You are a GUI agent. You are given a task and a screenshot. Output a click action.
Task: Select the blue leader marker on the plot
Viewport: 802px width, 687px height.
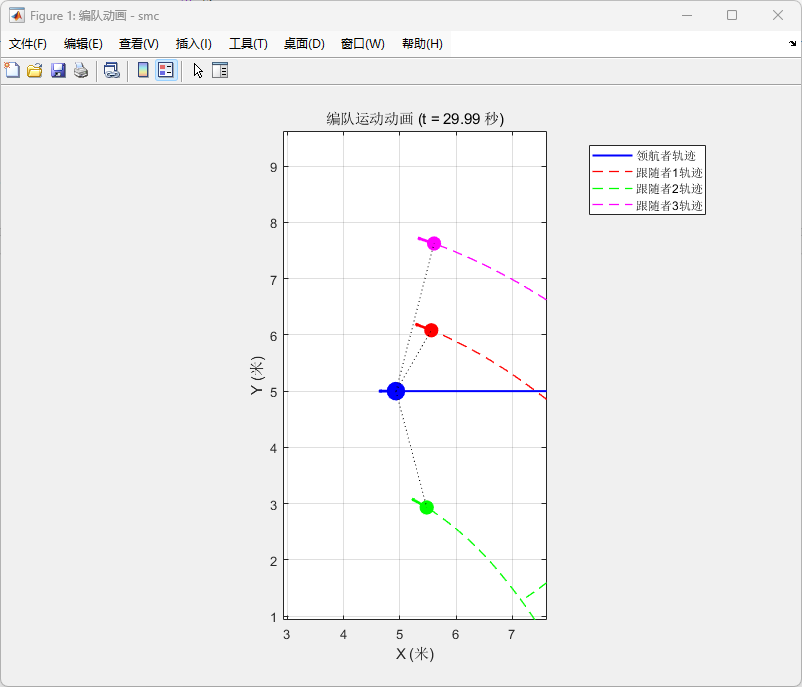click(396, 391)
